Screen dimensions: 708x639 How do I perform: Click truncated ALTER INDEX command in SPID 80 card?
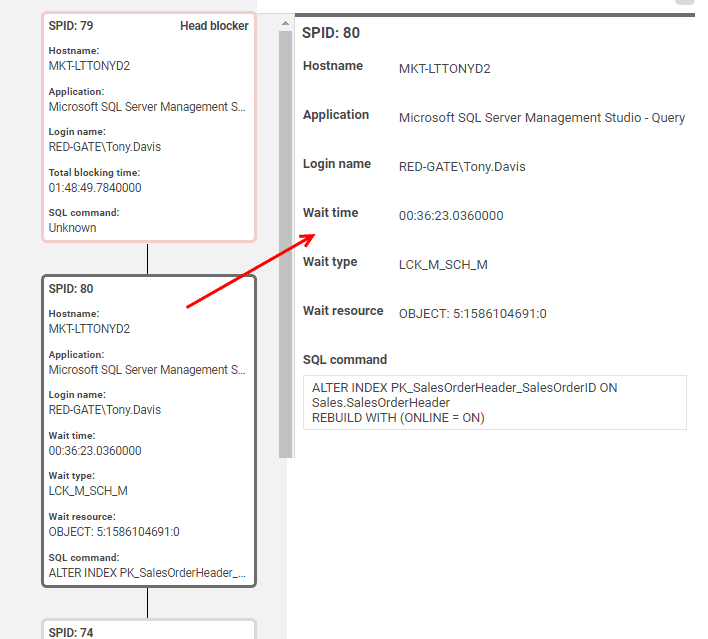pyautogui.click(x=147, y=573)
